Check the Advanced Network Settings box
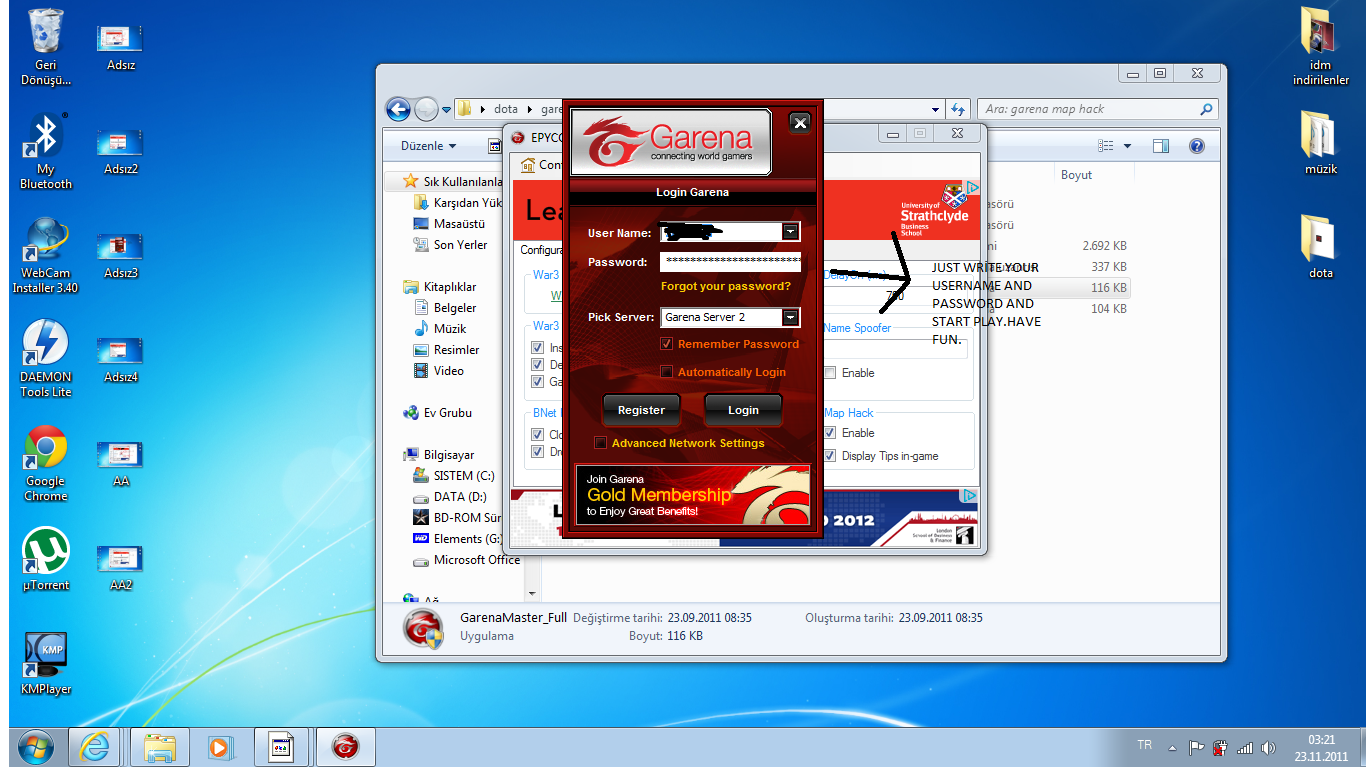Screen dimensions: 1366x768 coord(600,443)
